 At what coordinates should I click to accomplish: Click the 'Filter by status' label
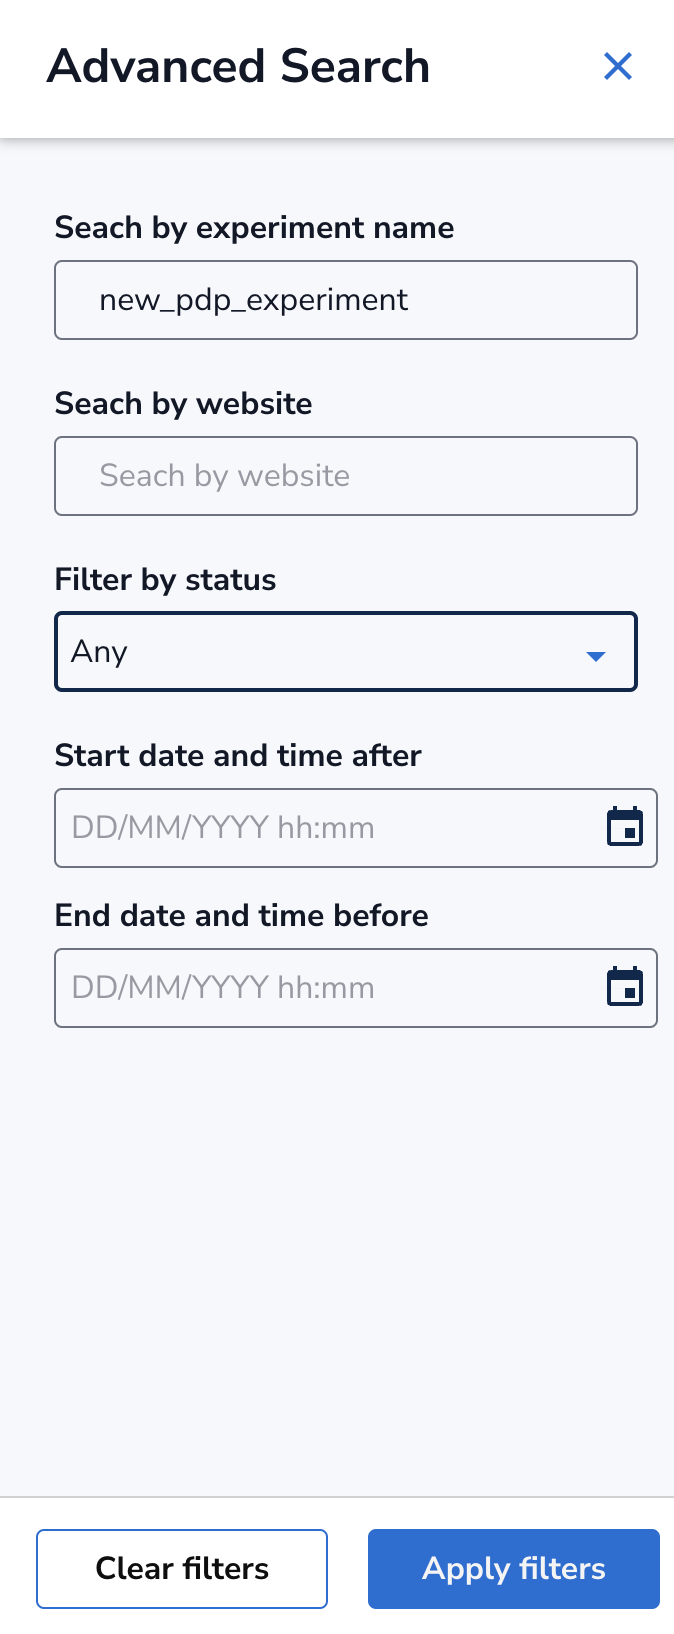click(165, 580)
